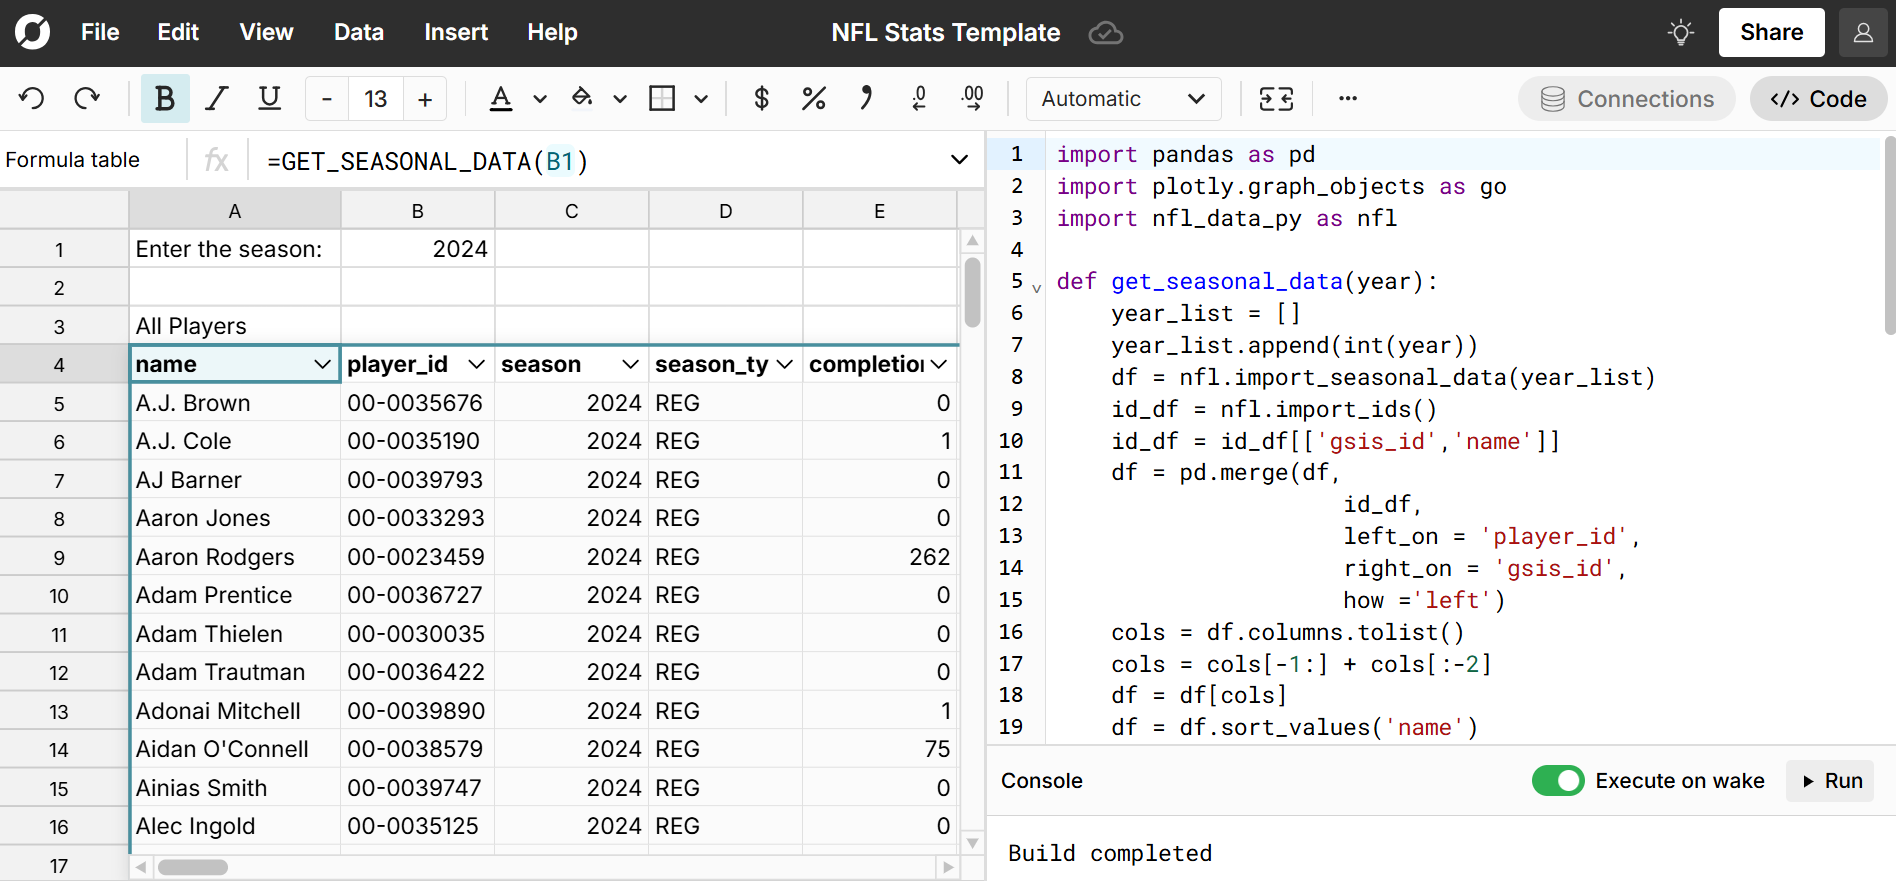Open the Insert menu
This screenshot has height=881, width=1896.
click(x=455, y=33)
